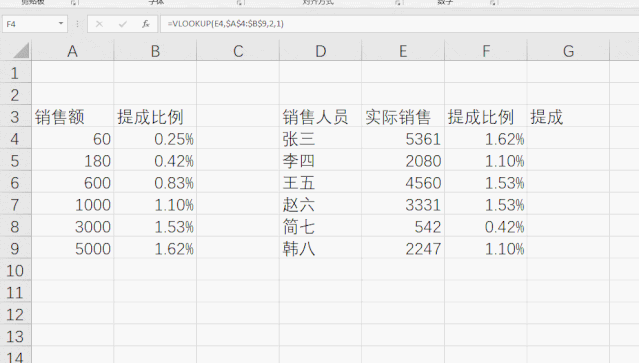Select cell with value 0.25%
Screen dimensions: 639x363
click(155, 139)
